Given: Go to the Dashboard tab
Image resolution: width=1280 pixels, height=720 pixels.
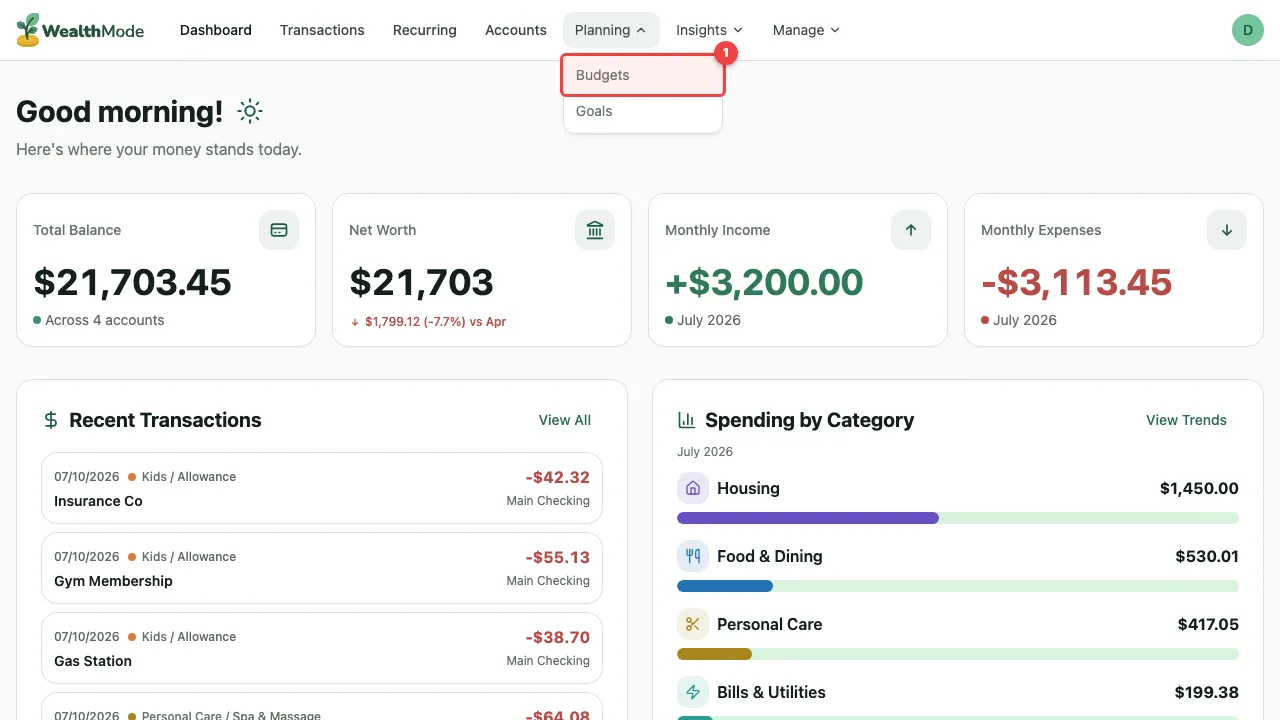Looking at the screenshot, I should pyautogui.click(x=216, y=30).
